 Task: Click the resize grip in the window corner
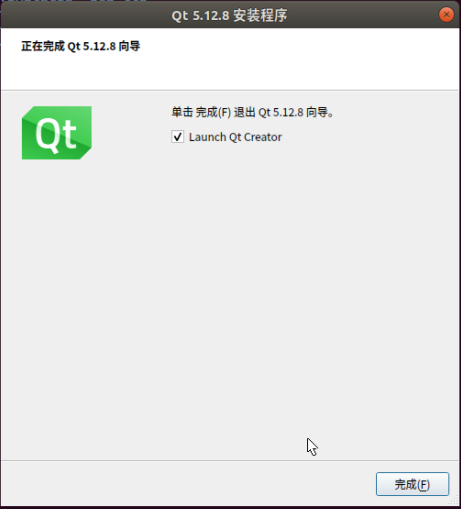coord(454,501)
